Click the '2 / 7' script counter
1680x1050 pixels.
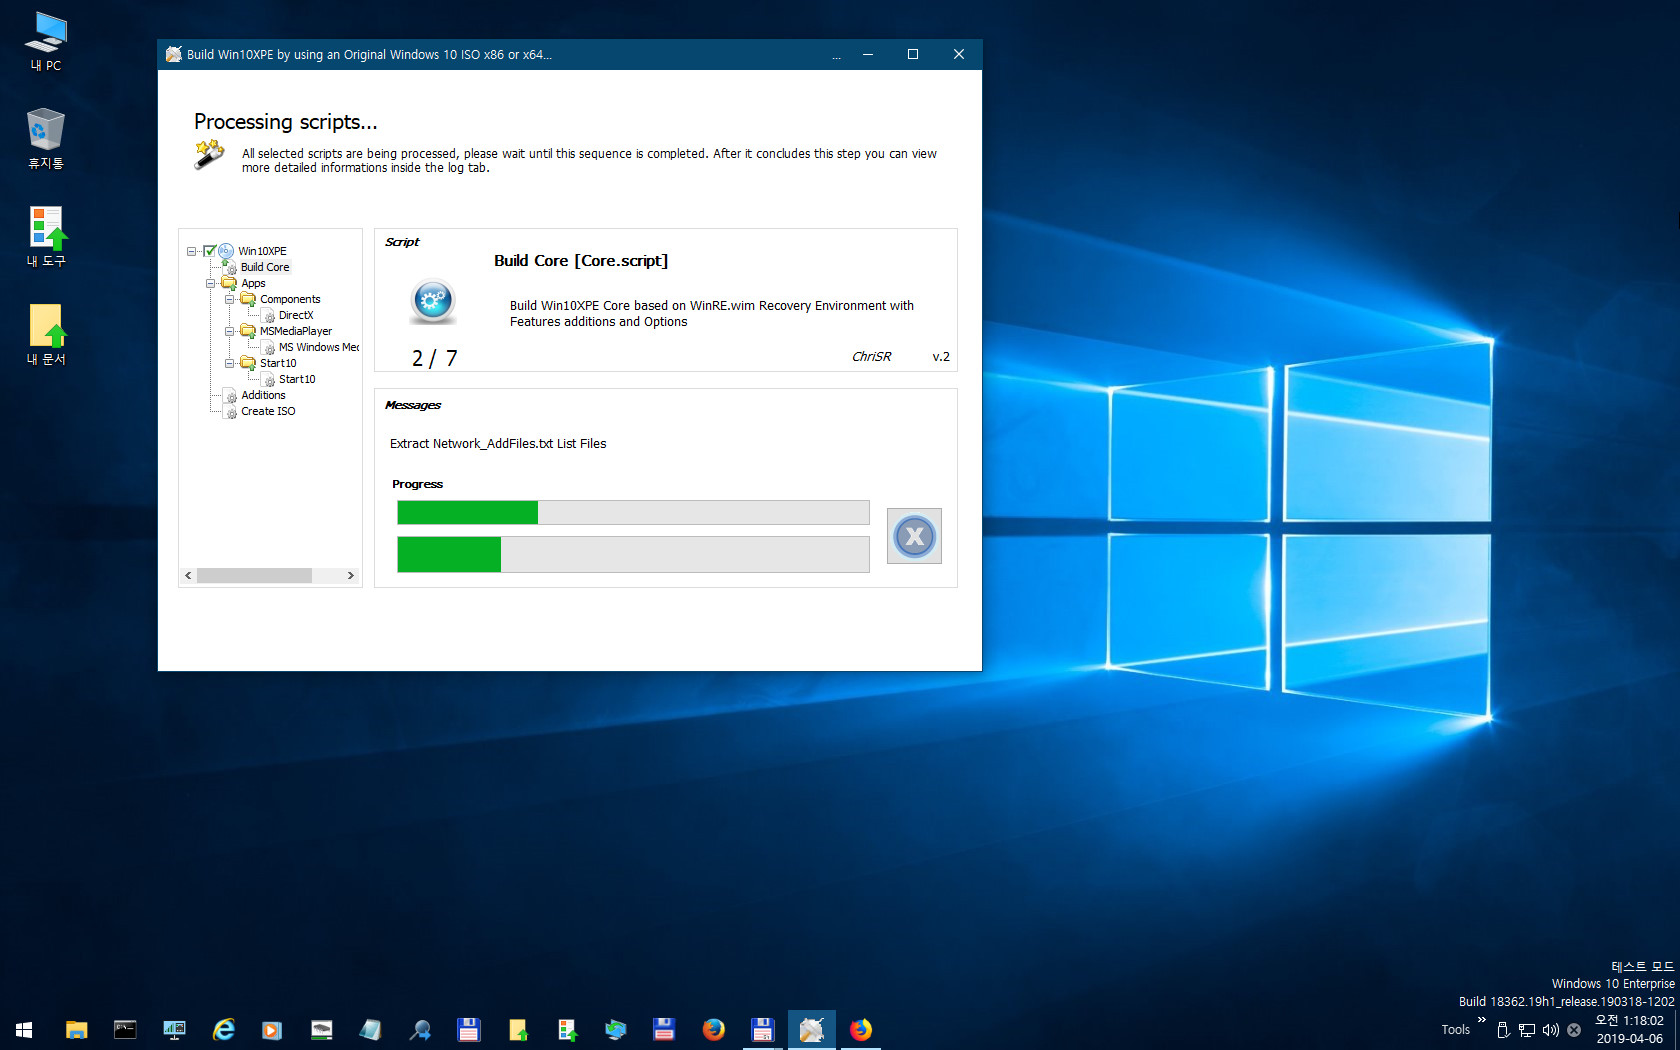(x=435, y=358)
